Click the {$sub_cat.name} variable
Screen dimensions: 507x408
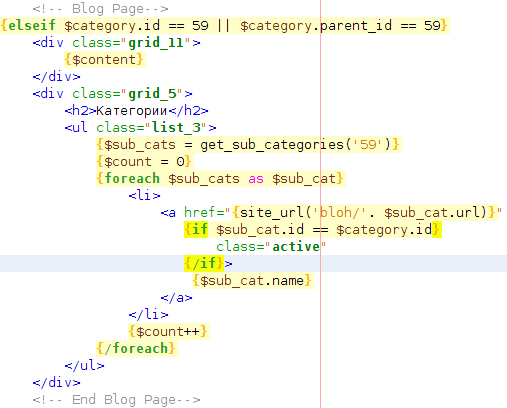point(252,281)
